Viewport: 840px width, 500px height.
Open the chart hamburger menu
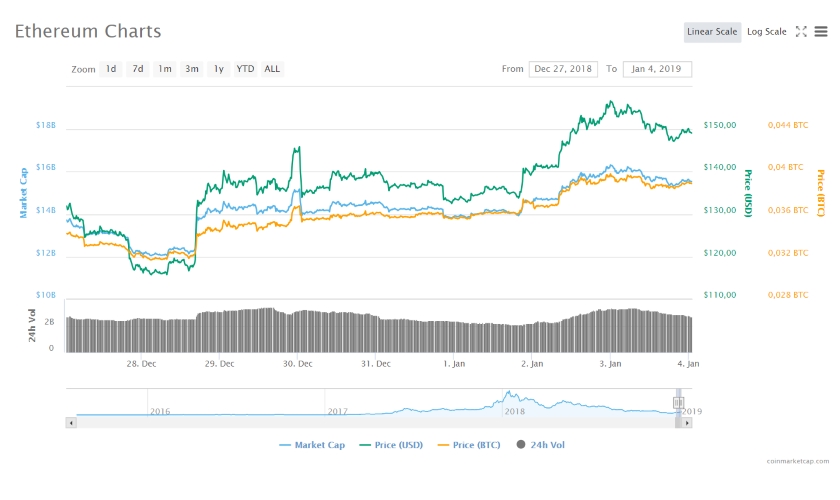(821, 32)
